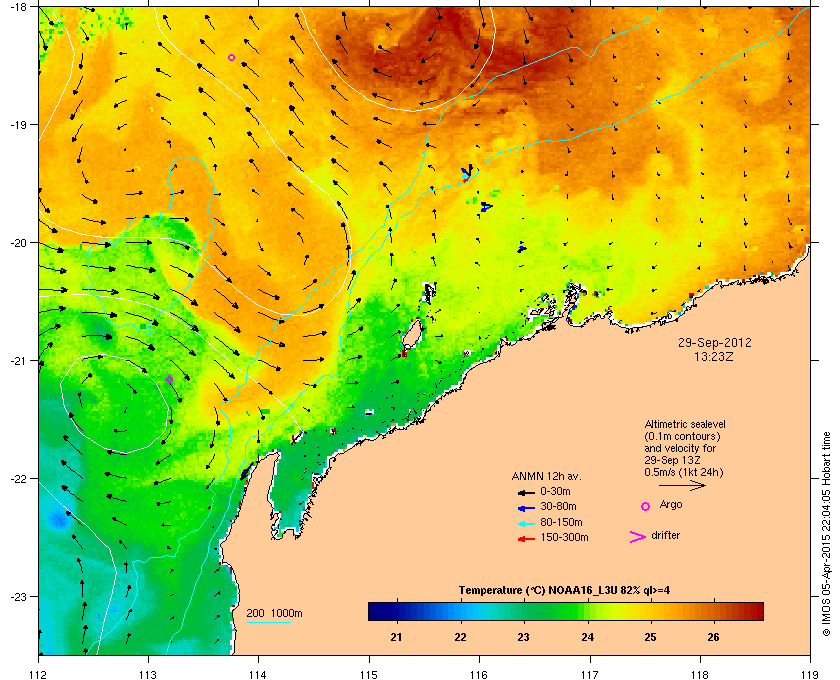This screenshot has height=680, width=840.
Task: Click the black 0-30m arrow legend symbol
Action: (527, 492)
